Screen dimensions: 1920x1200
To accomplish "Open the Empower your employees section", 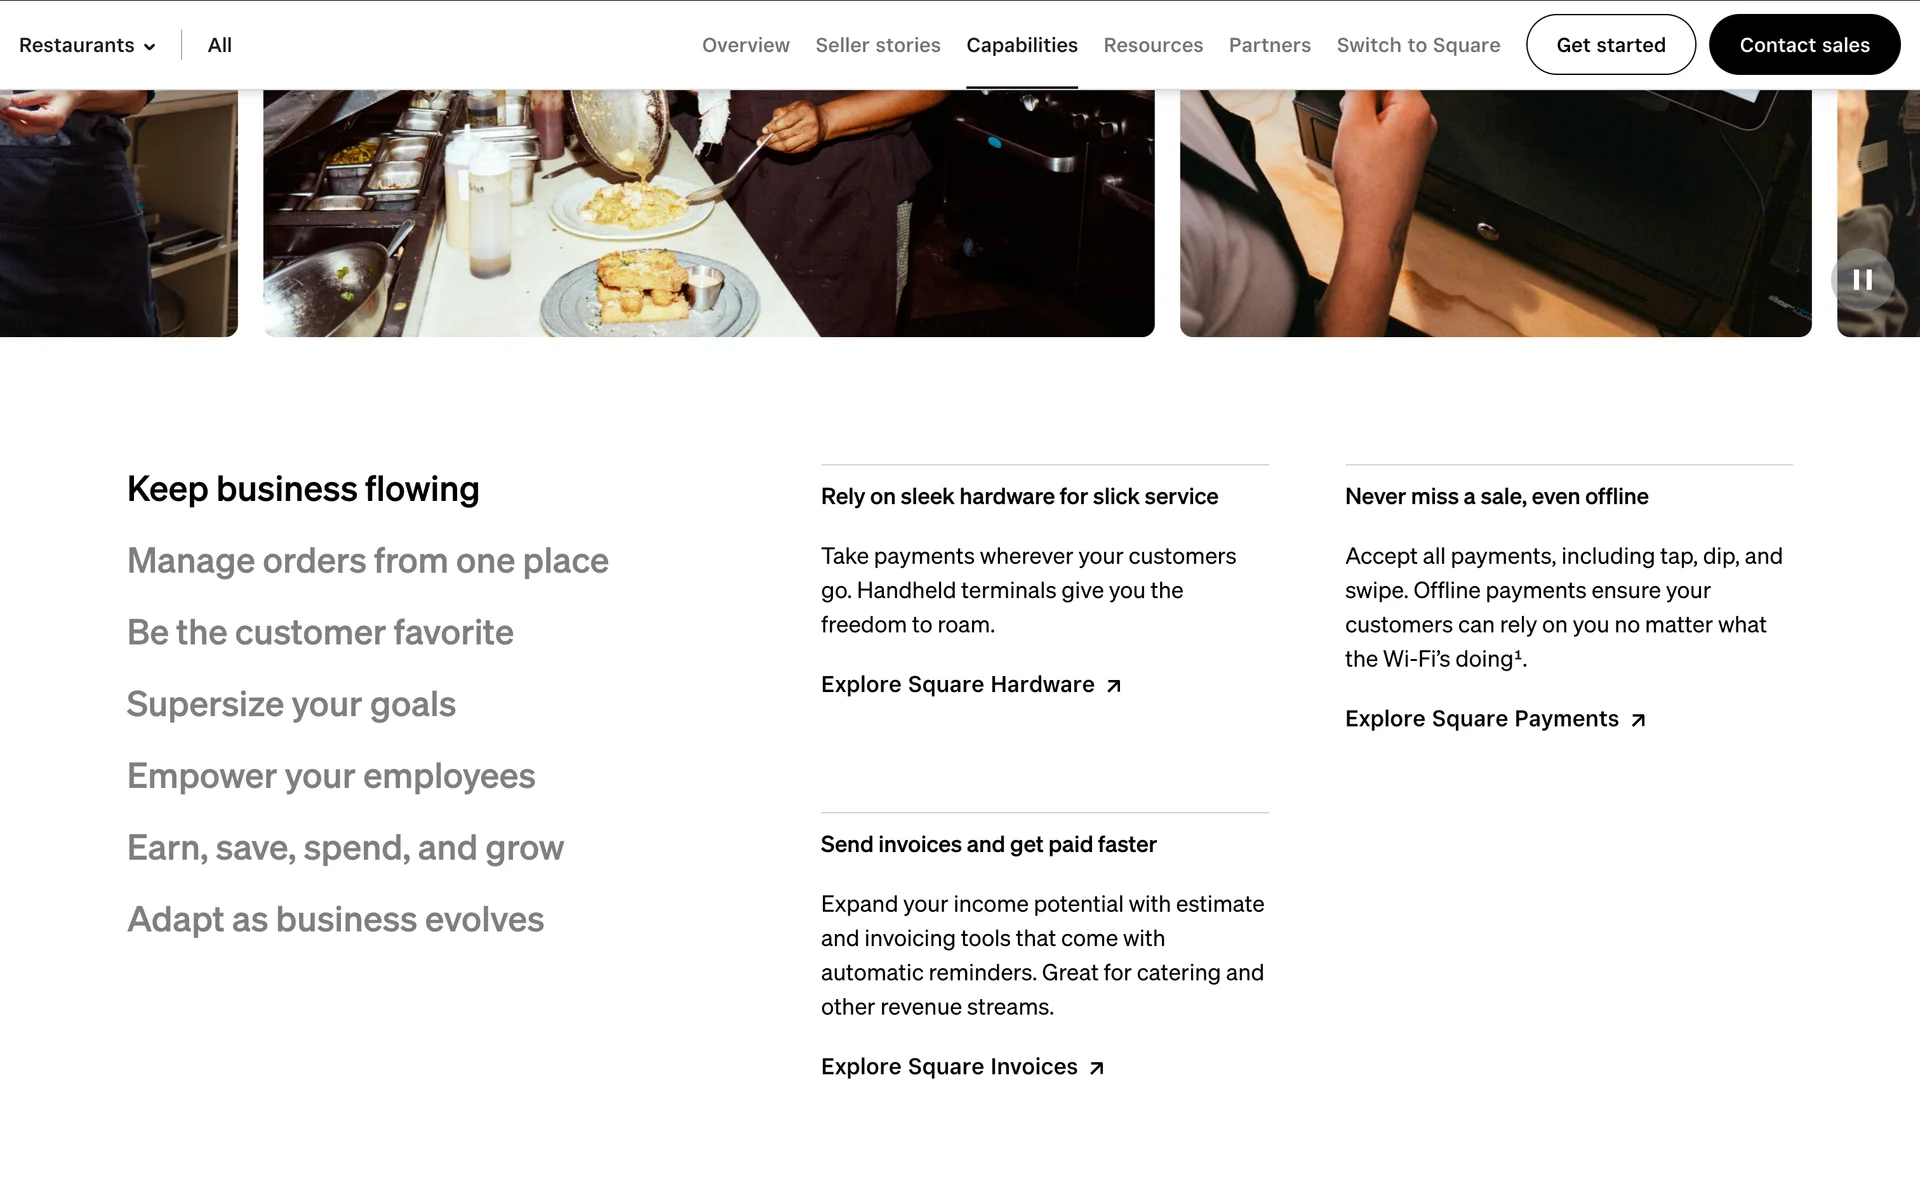I will click(331, 777).
